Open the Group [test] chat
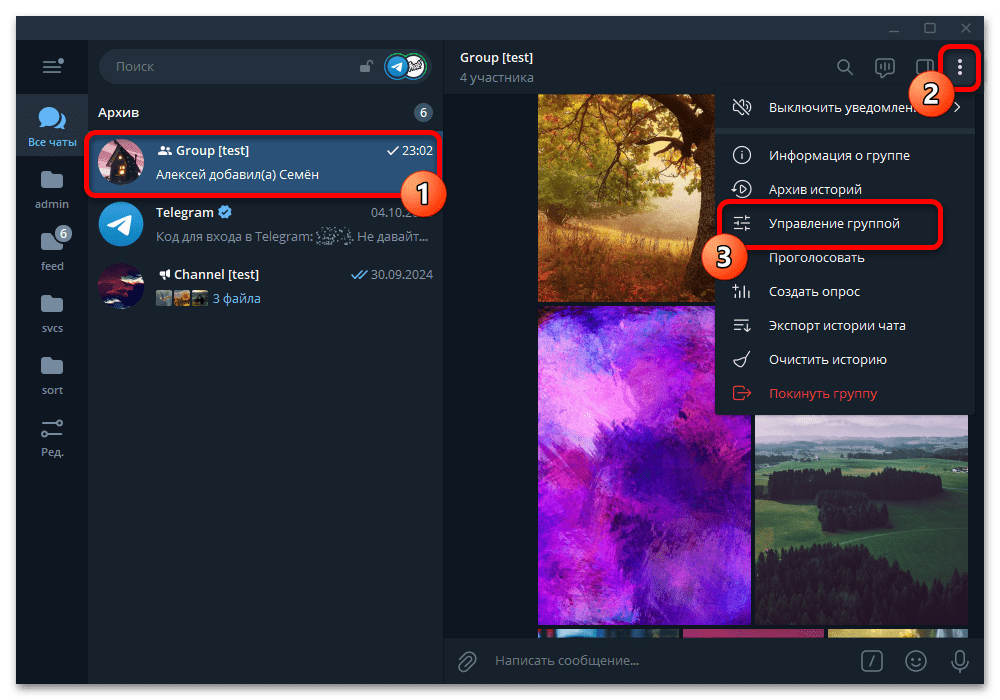Screen dimensions: 1000x700 pos(265,163)
